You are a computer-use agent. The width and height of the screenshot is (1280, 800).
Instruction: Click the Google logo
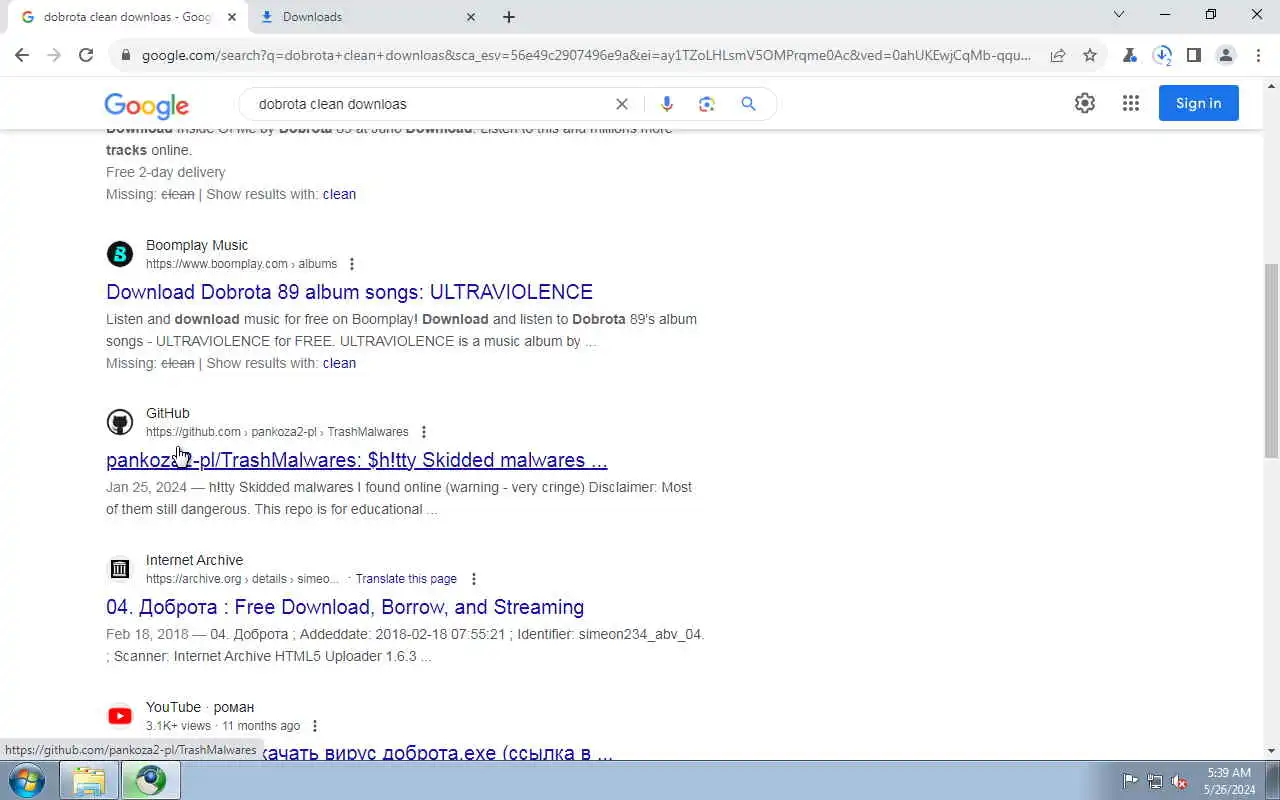click(x=147, y=105)
